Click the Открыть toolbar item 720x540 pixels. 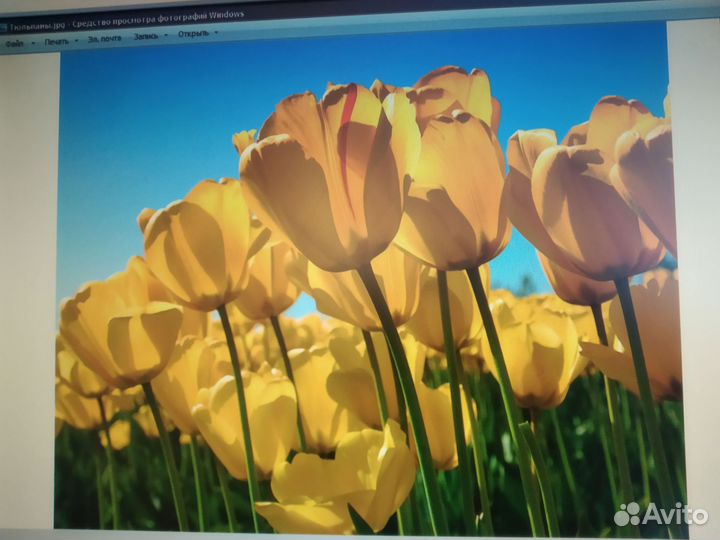pyautogui.click(x=193, y=33)
